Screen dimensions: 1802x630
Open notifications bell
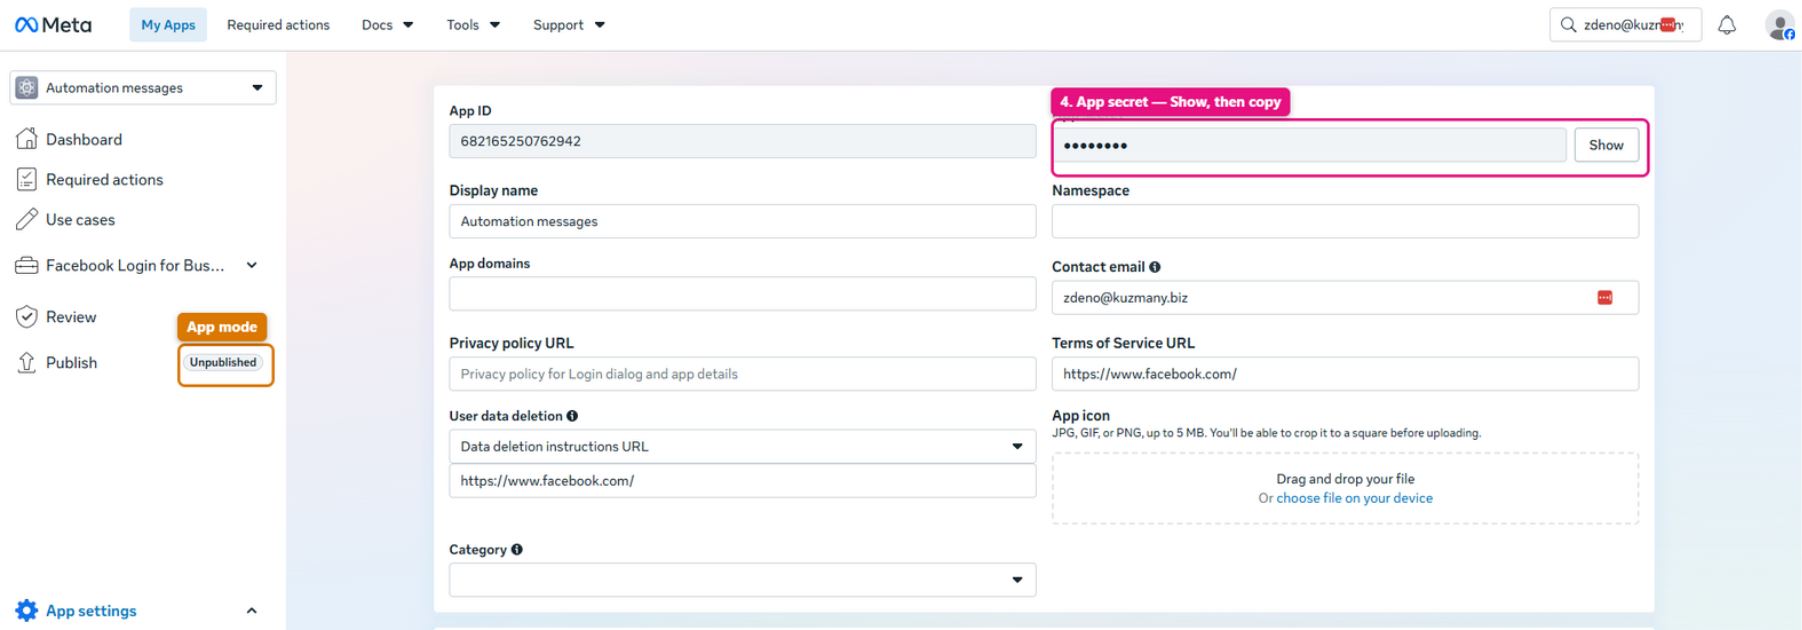point(1727,25)
